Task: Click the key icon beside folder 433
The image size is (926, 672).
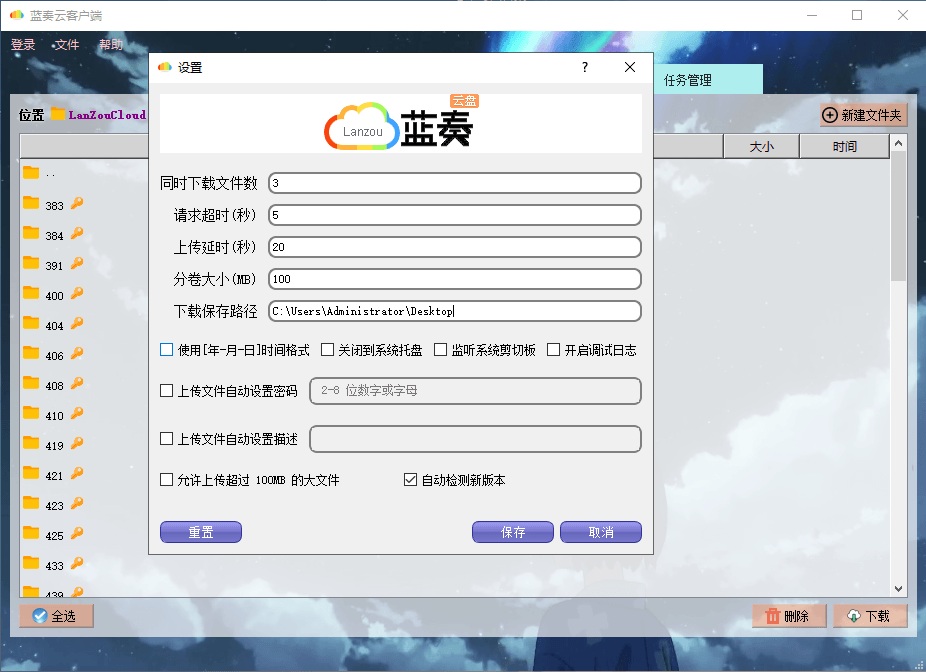Action: 77,563
